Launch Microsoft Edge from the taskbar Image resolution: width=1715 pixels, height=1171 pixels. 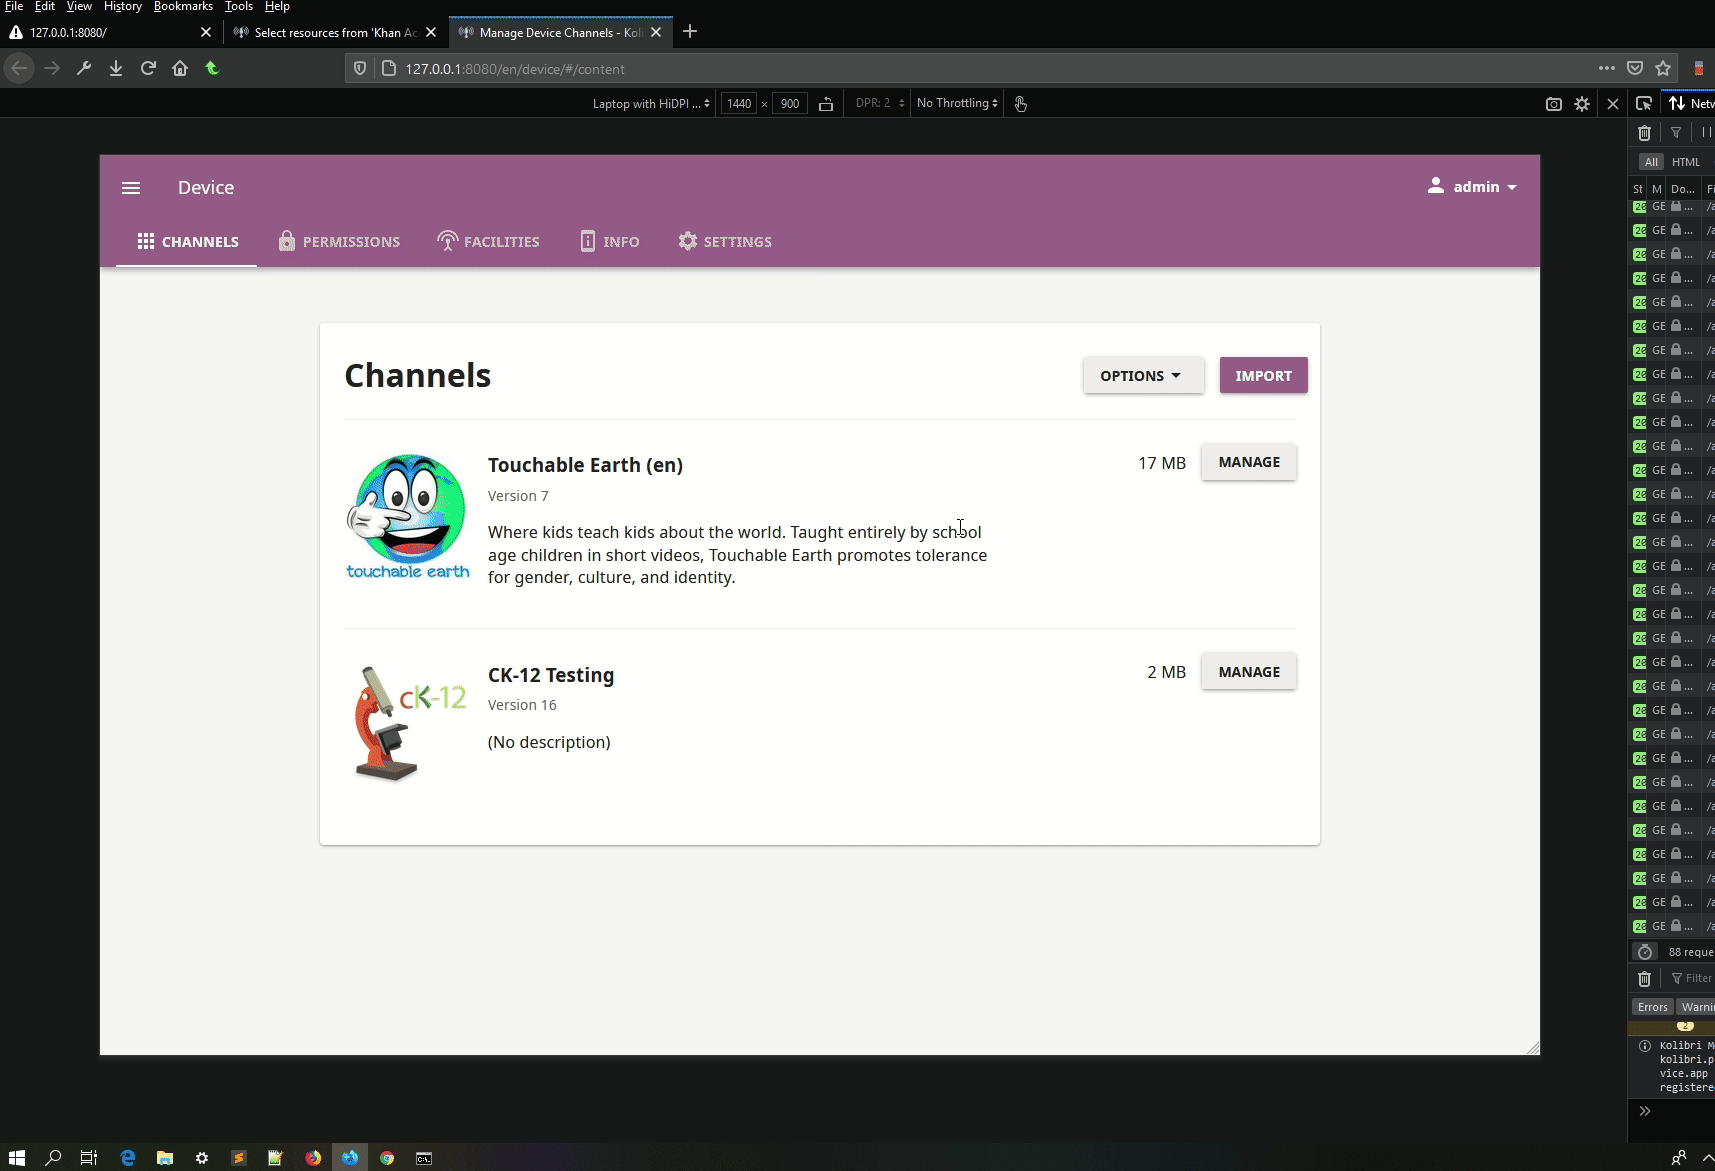coord(128,1157)
